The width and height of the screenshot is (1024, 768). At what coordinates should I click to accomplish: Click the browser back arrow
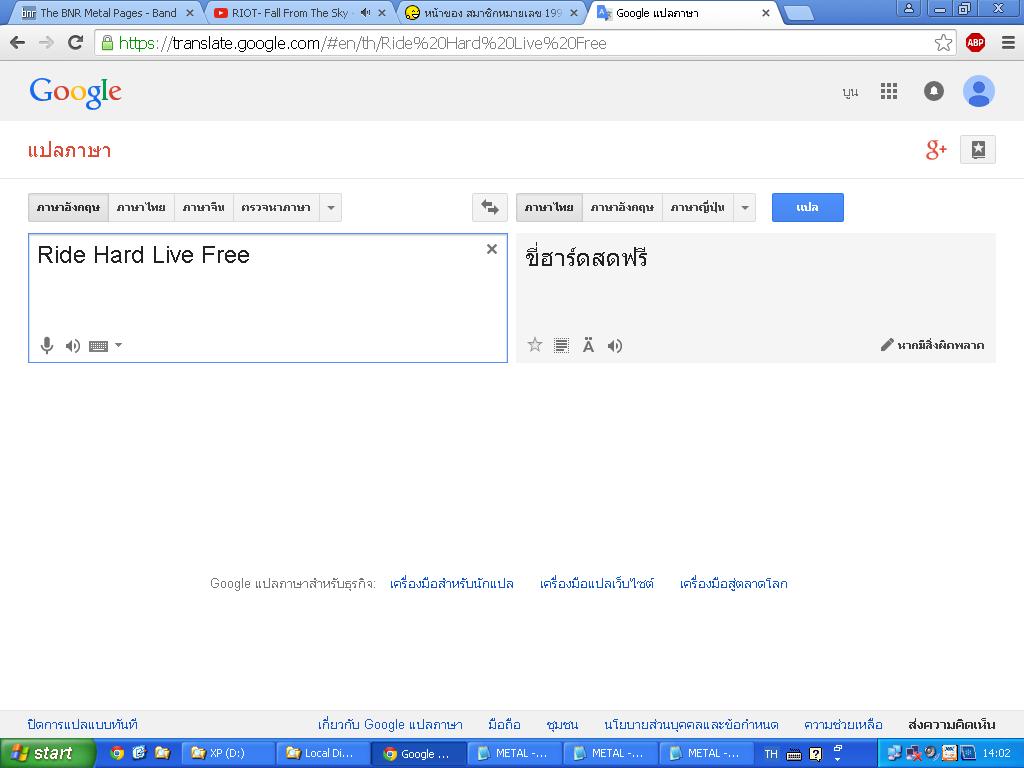18,43
